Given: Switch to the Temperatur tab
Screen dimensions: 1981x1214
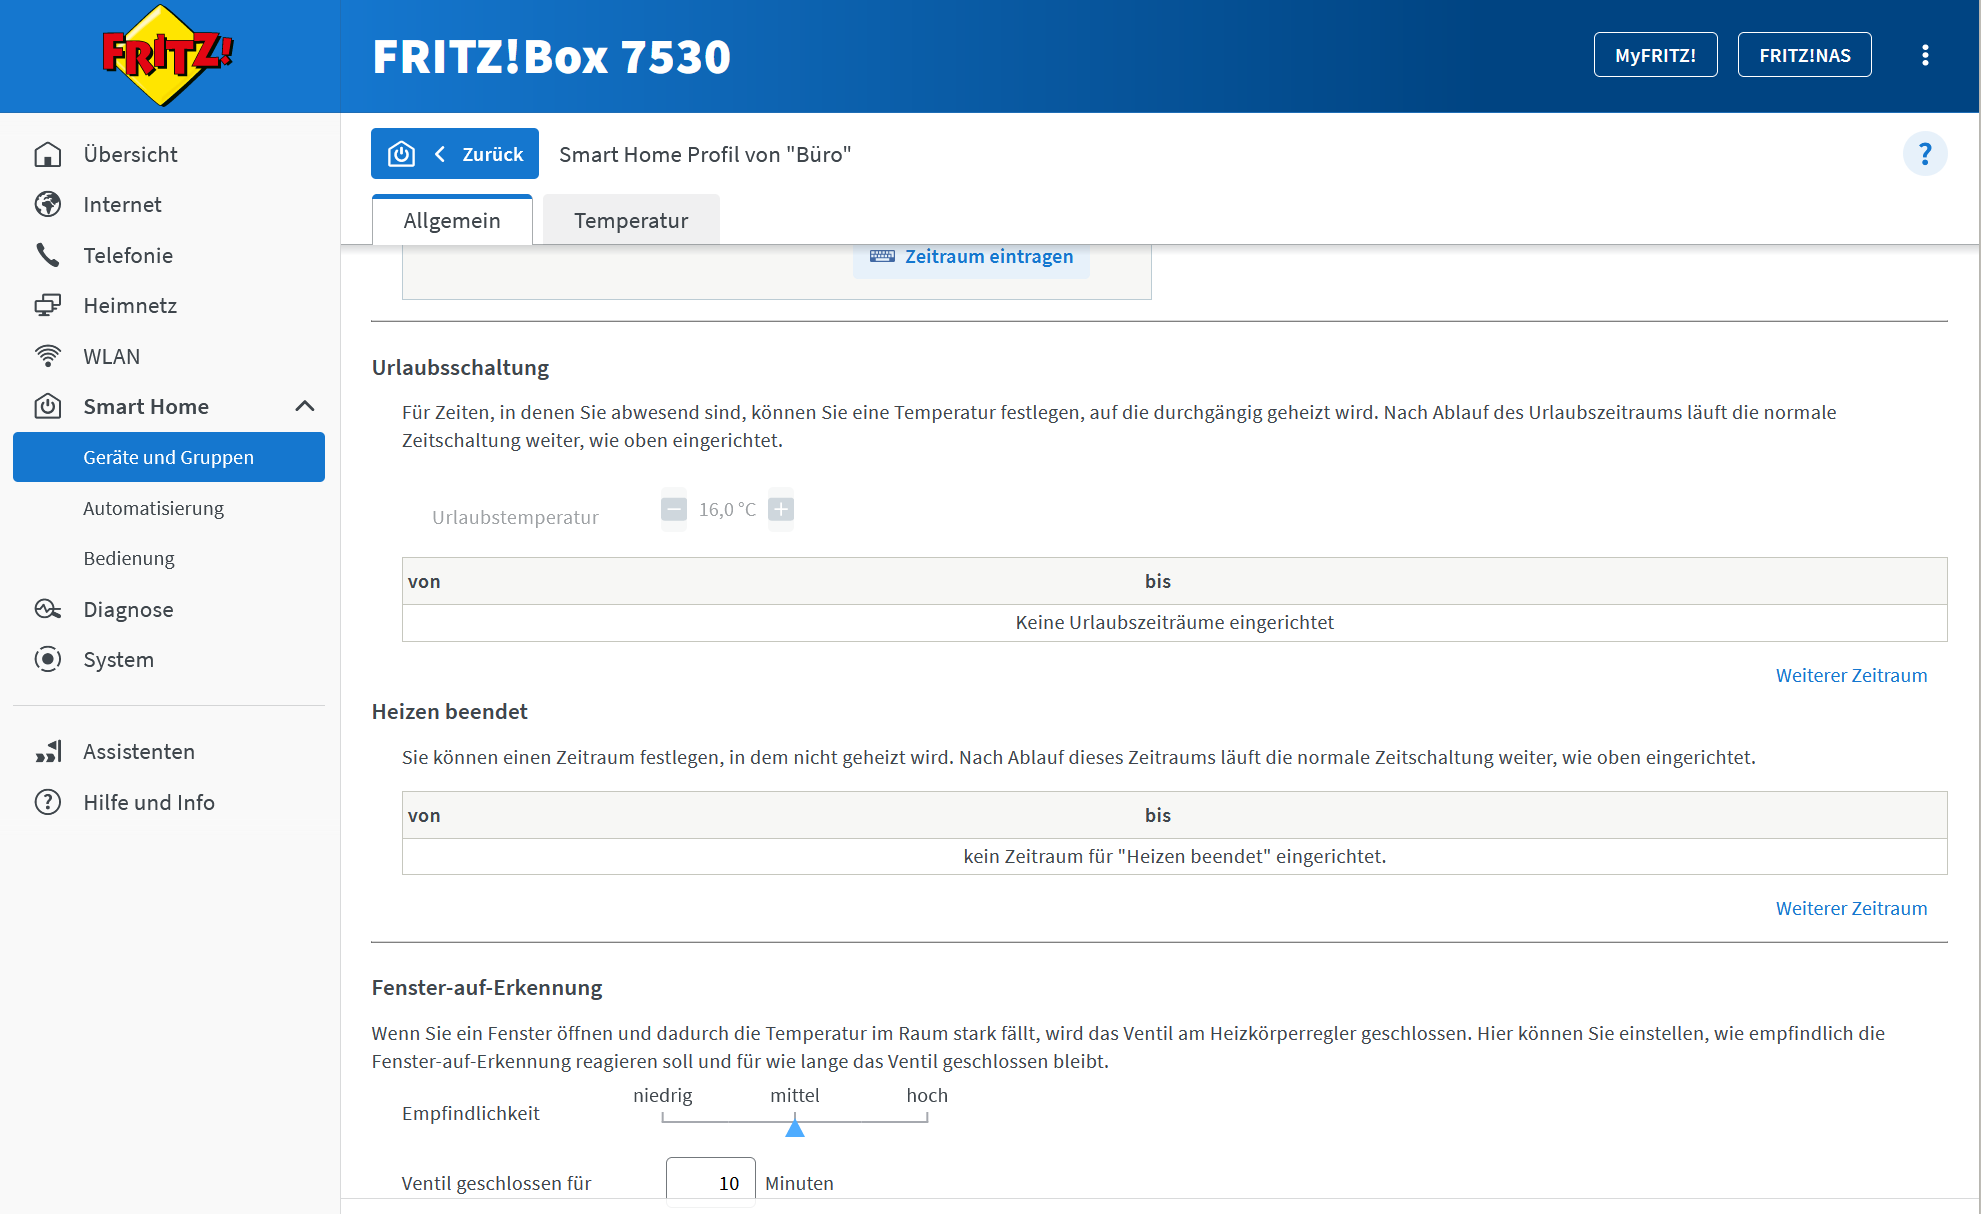Looking at the screenshot, I should click(631, 220).
